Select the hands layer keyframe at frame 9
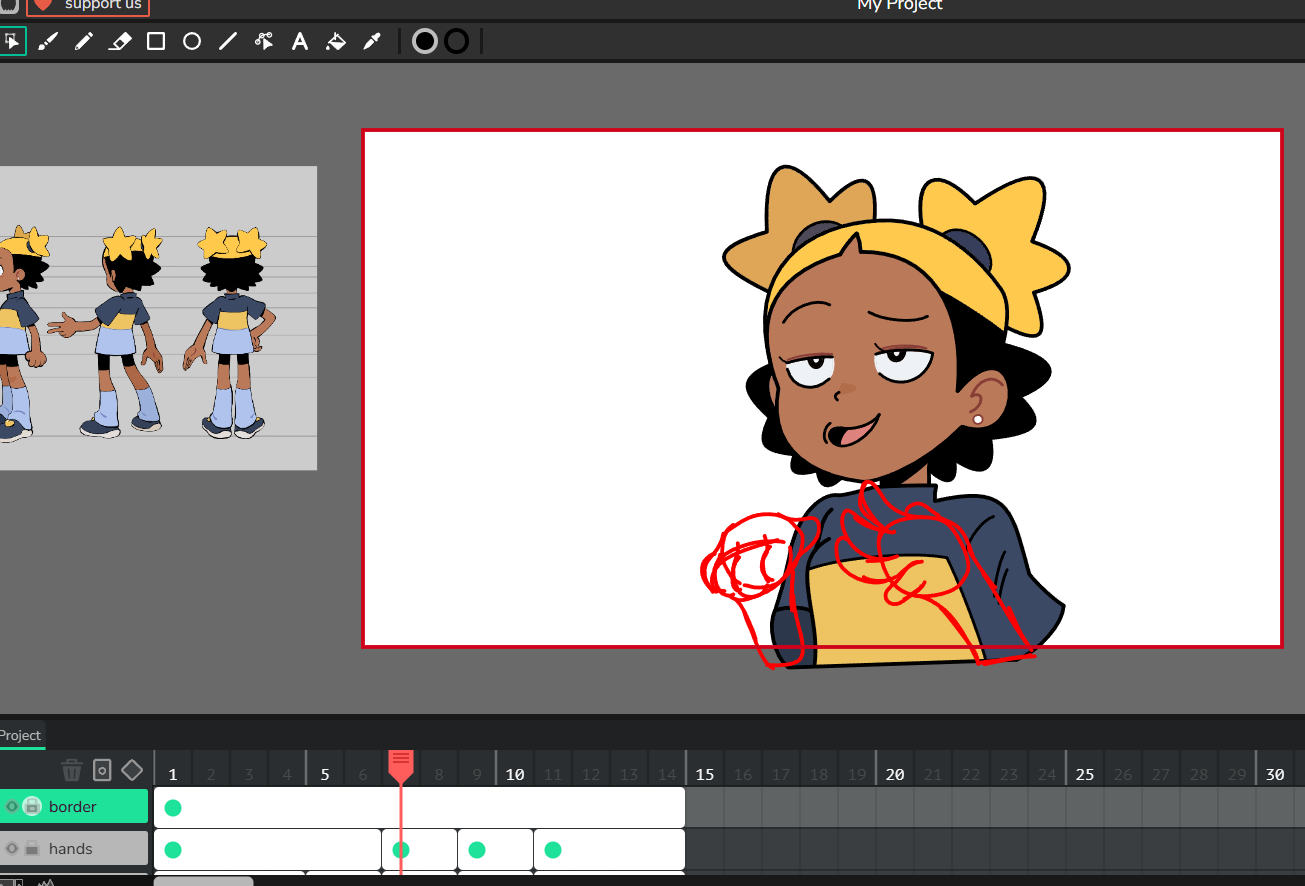1305x886 pixels. [477, 850]
